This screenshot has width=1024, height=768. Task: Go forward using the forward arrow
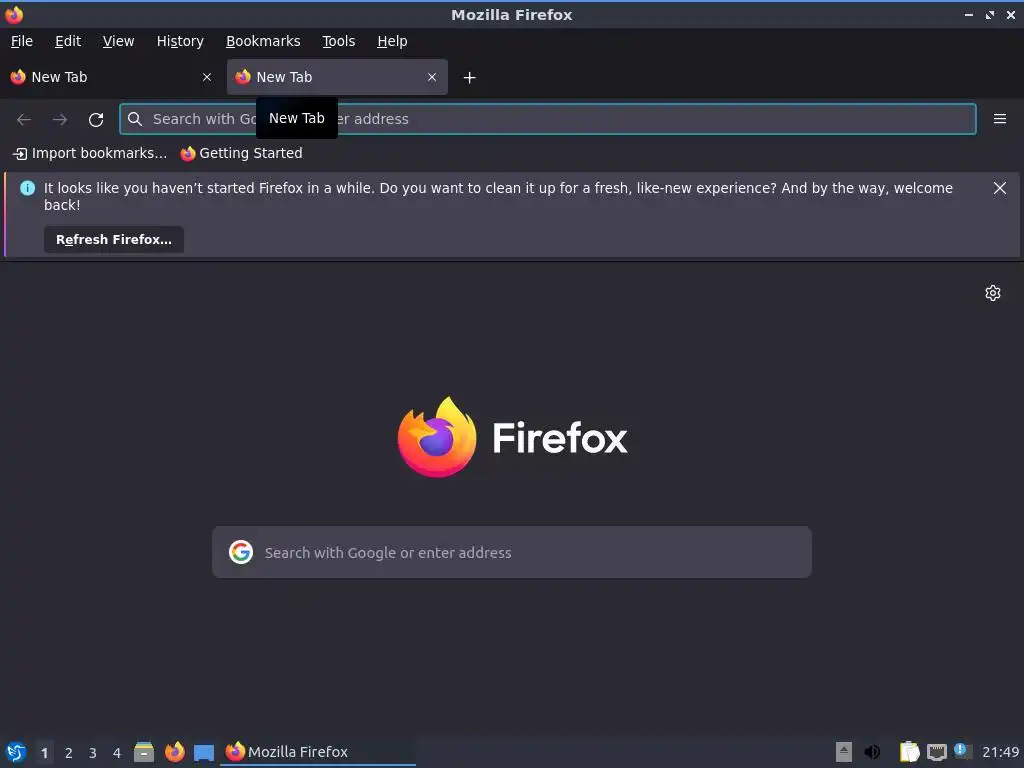click(x=60, y=120)
